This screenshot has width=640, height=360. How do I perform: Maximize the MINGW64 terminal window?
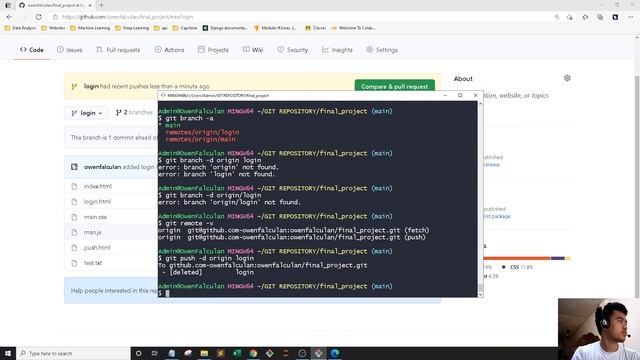coord(460,95)
